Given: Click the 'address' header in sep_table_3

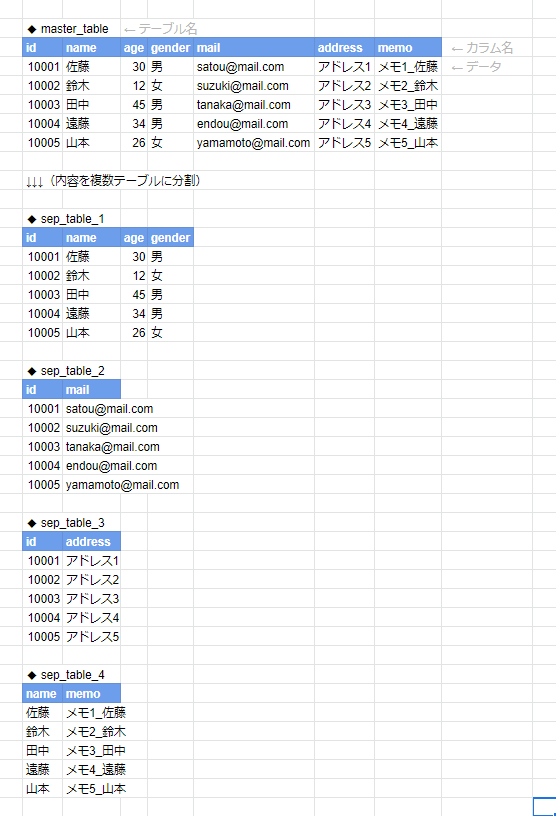Looking at the screenshot, I should (92, 542).
